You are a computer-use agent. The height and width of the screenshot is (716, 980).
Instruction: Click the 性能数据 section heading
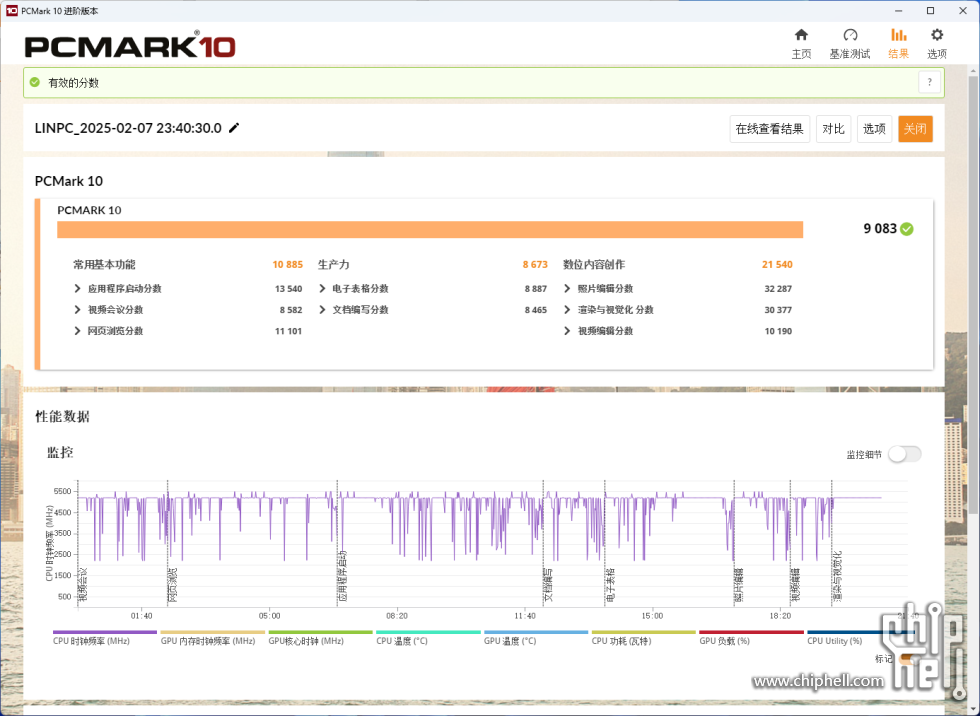(x=62, y=417)
